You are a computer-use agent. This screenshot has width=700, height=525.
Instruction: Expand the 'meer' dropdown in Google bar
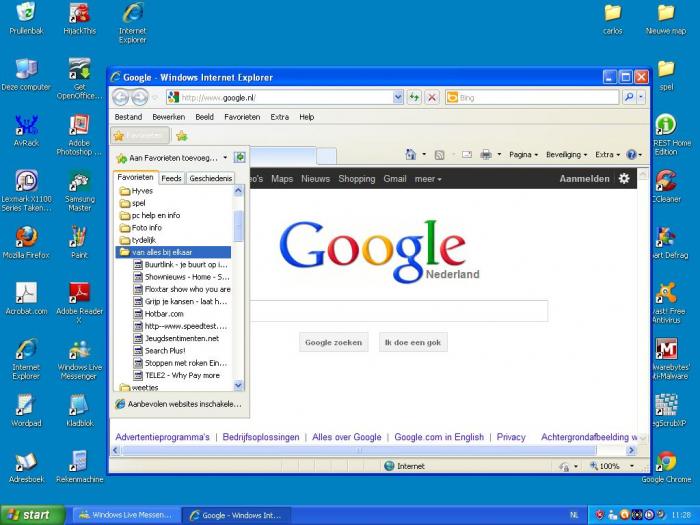coord(428,179)
